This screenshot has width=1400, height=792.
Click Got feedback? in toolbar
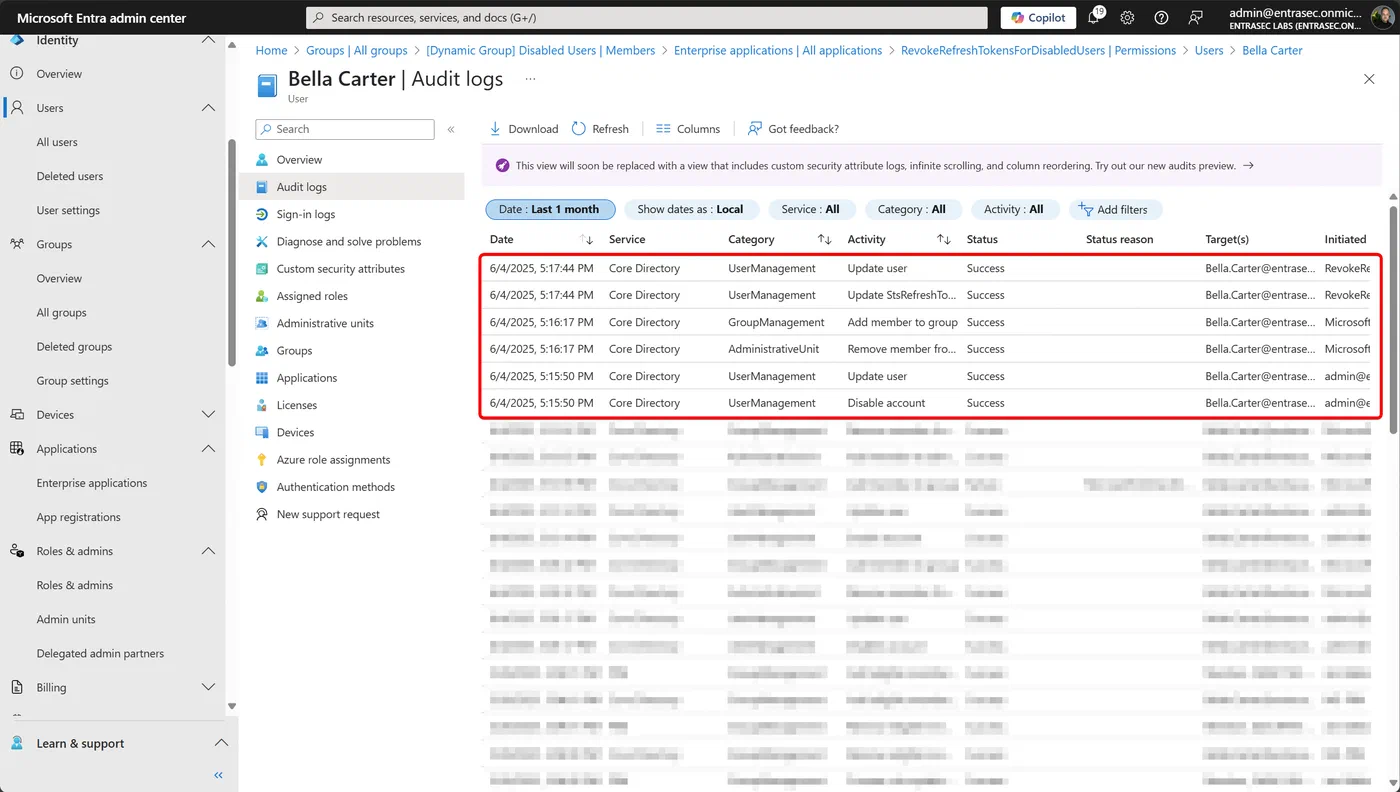tap(793, 129)
